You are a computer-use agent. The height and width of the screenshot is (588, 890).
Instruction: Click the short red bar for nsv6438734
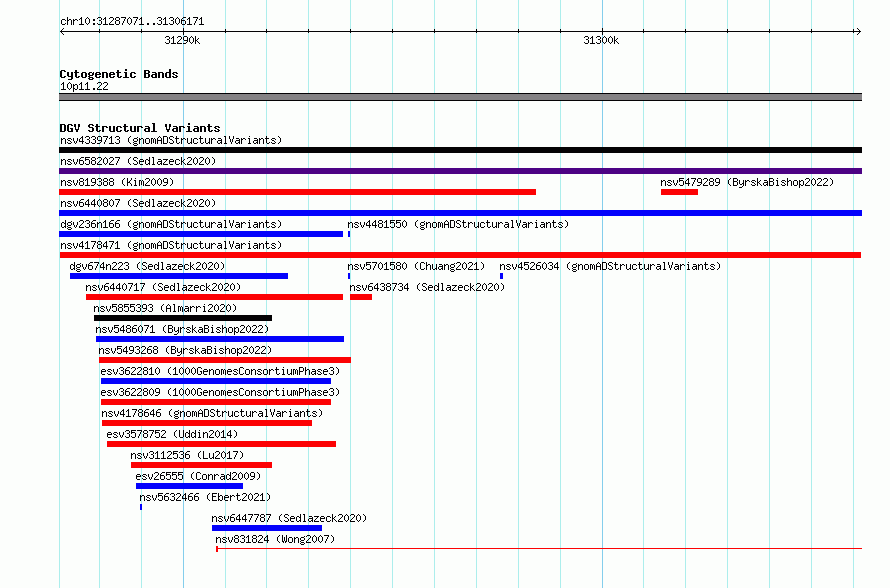point(361,297)
